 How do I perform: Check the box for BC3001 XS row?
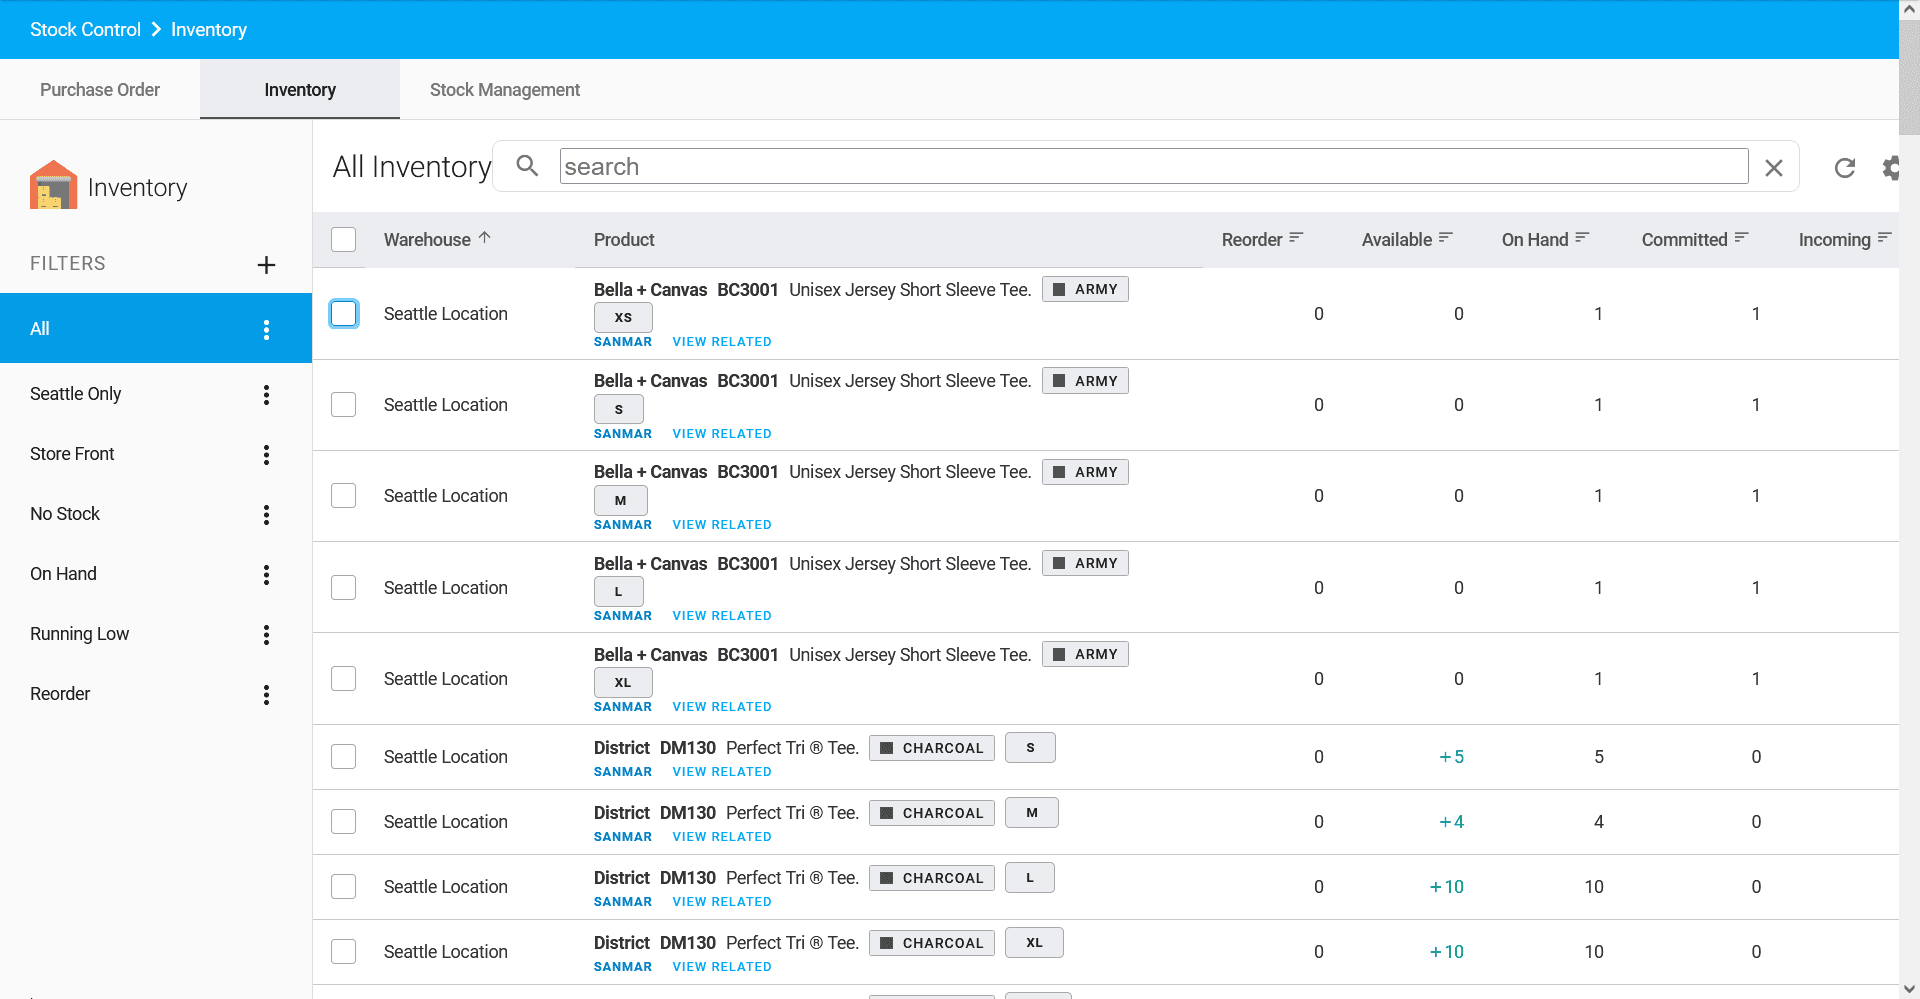coord(343,314)
